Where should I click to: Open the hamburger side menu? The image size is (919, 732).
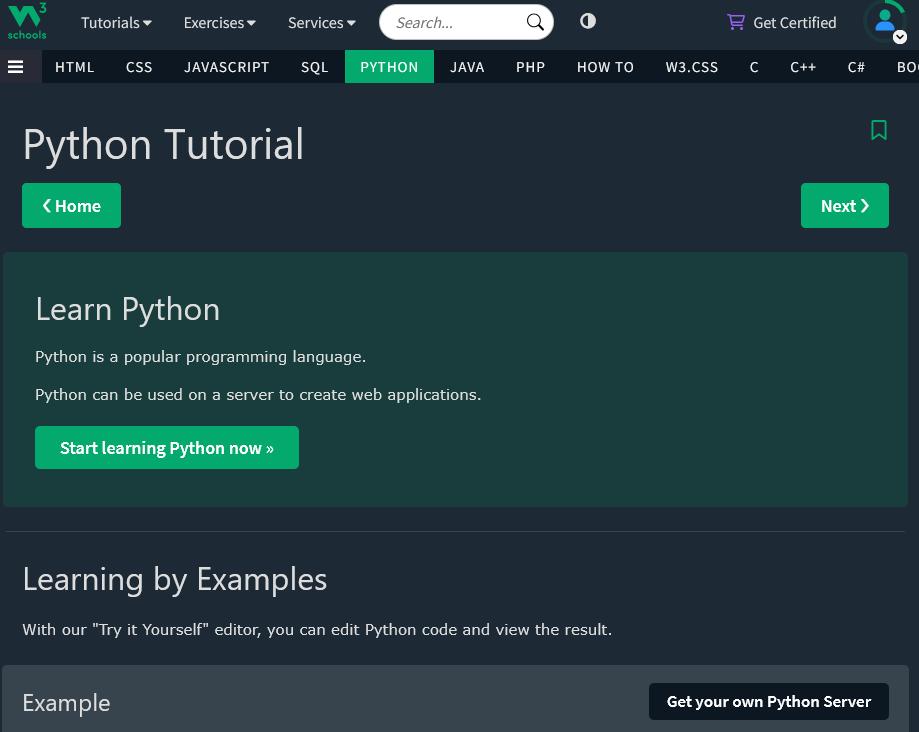click(x=16, y=67)
